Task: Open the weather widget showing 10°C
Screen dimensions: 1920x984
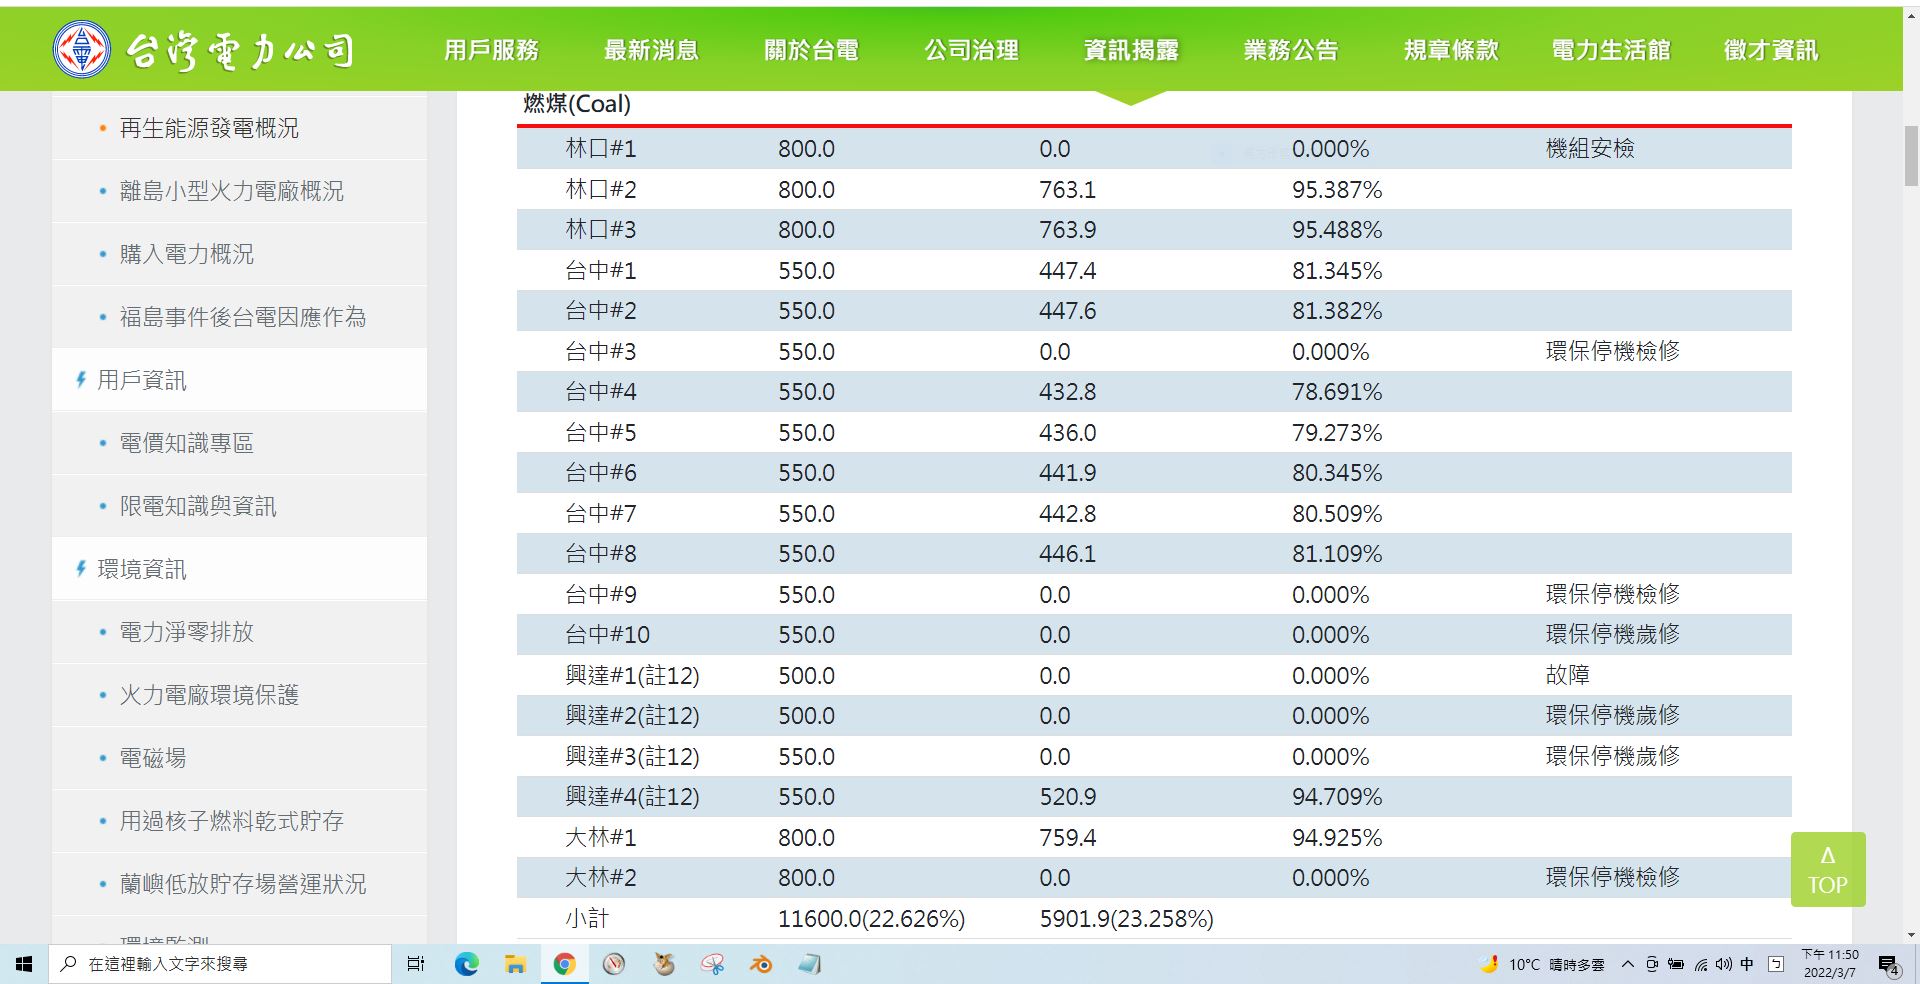Action: point(1542,965)
